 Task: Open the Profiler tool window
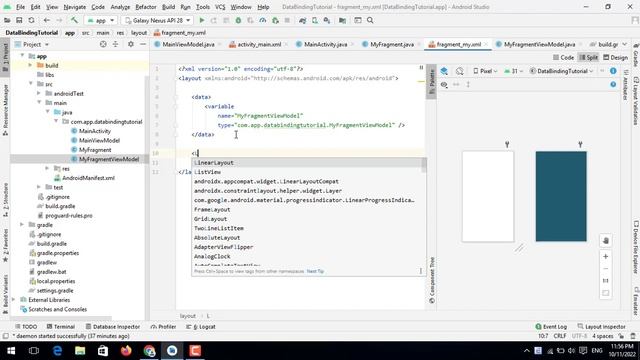click(163, 327)
